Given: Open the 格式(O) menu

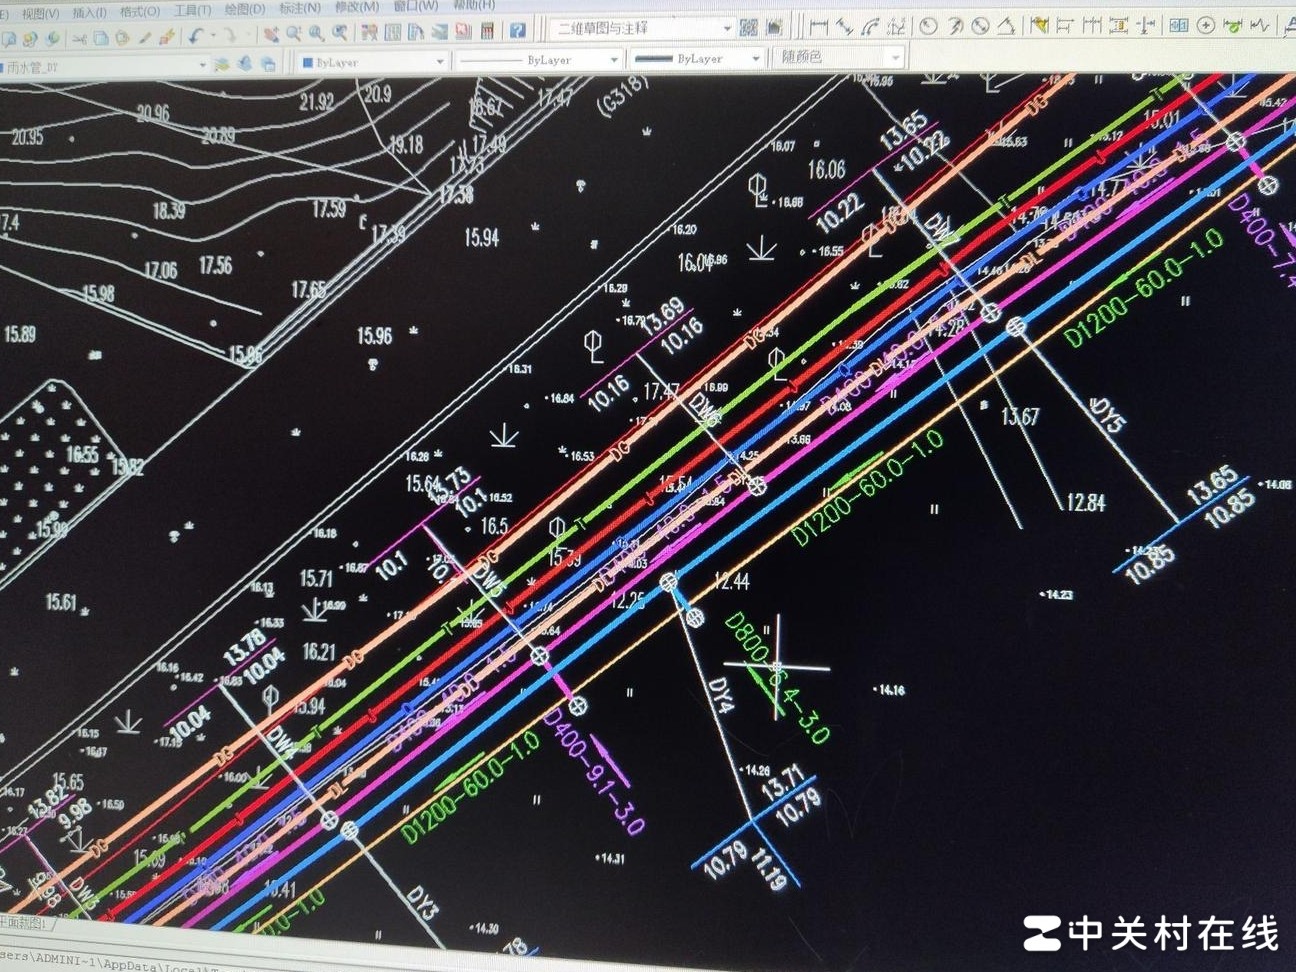Looking at the screenshot, I should pos(139,12).
